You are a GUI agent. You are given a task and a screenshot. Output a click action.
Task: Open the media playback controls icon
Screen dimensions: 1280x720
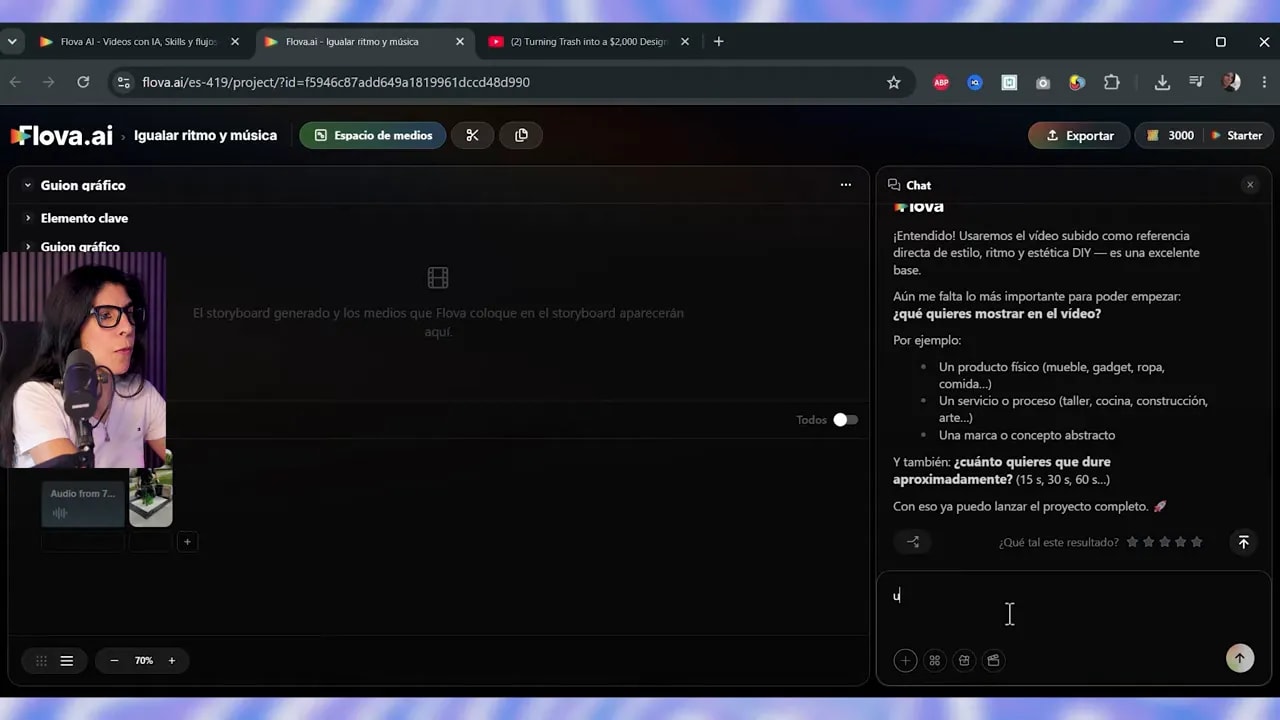point(1196,83)
